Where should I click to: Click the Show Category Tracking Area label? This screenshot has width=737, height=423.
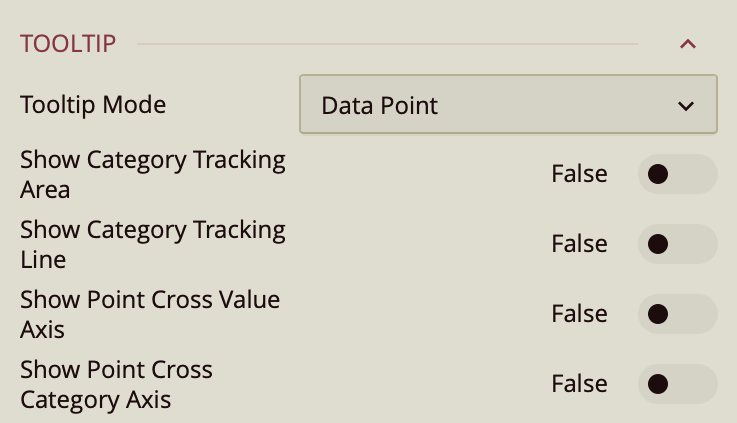152,174
